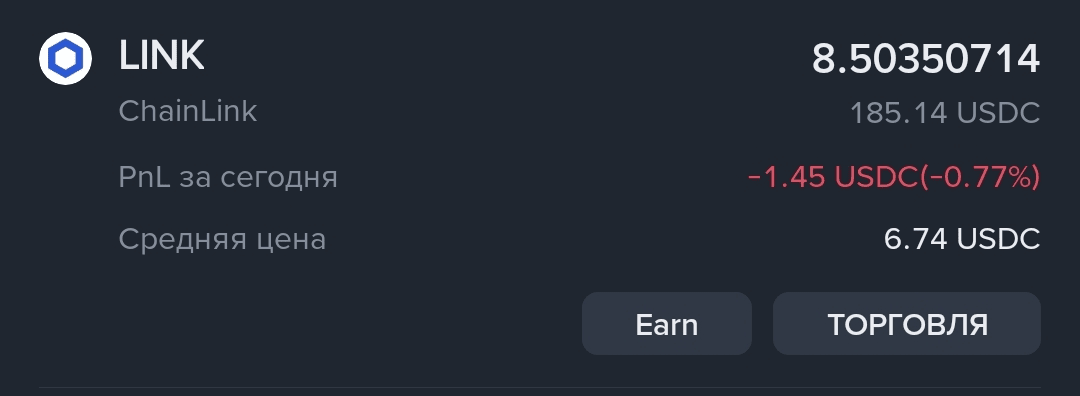Select the ChainLink asset name subtitle
Screen dimensions: 1080x396
click(188, 111)
